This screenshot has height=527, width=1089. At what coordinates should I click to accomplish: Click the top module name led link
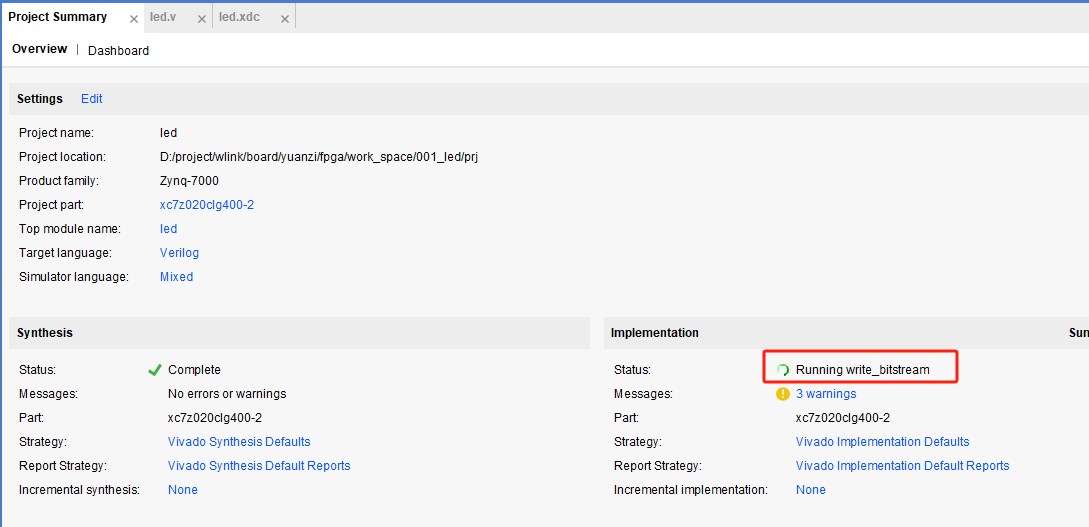(x=168, y=229)
